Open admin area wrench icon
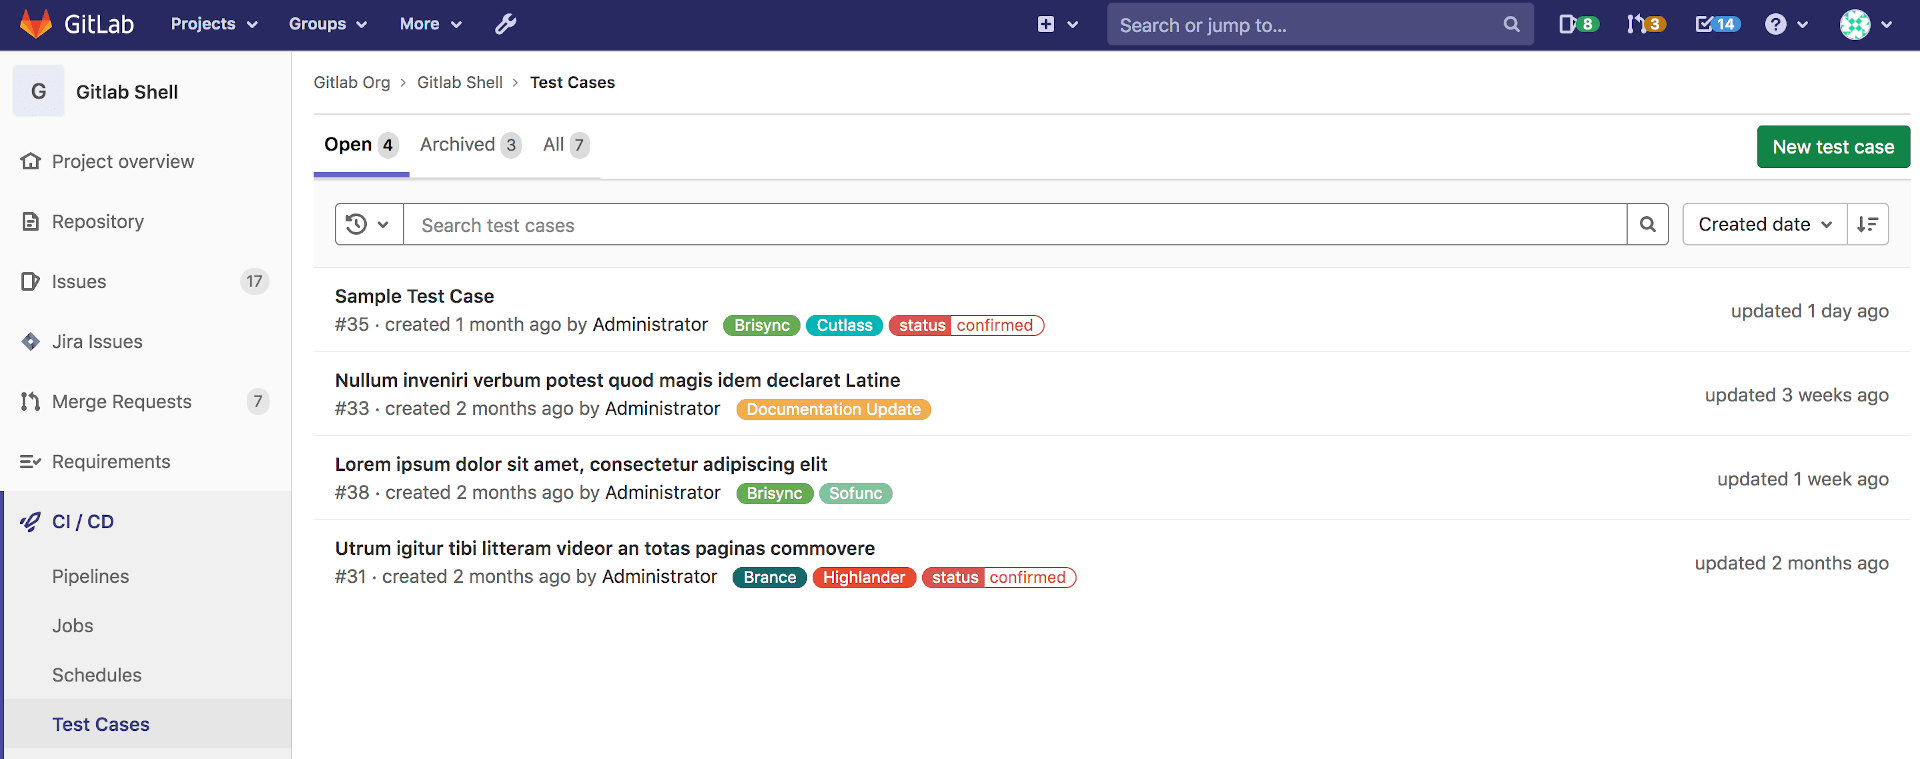Screen dimensions: 1920x759 506,24
